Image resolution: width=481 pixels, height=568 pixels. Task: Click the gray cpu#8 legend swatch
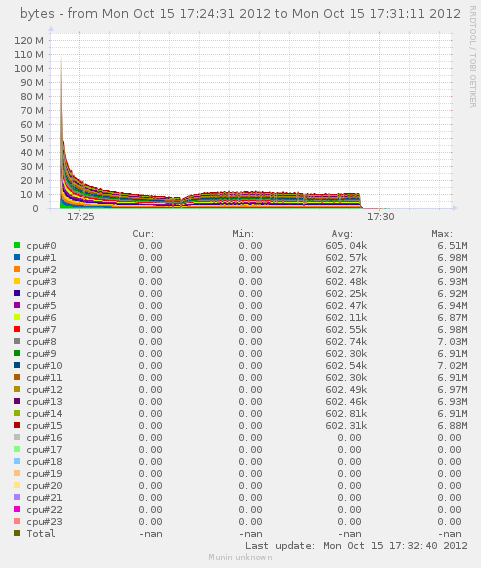[17, 341]
